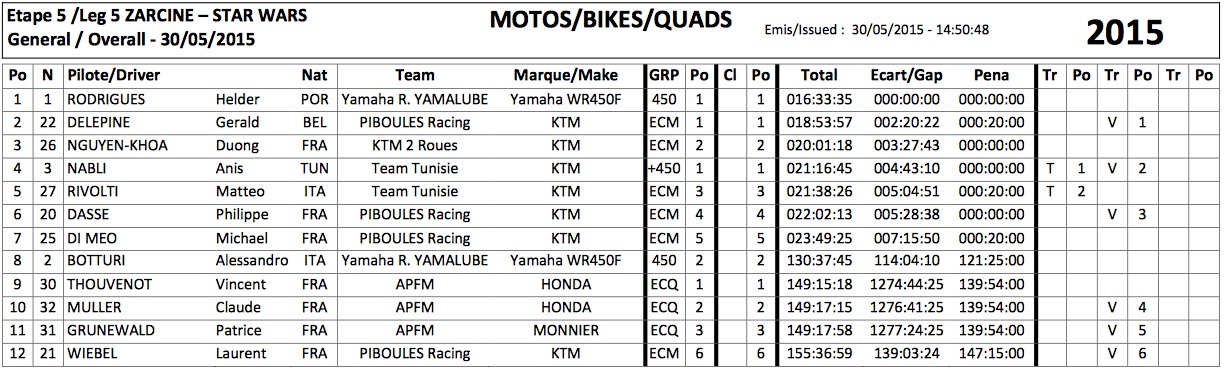The image size is (1225, 378).
Task: Select the Nat column header
Action: point(314,75)
